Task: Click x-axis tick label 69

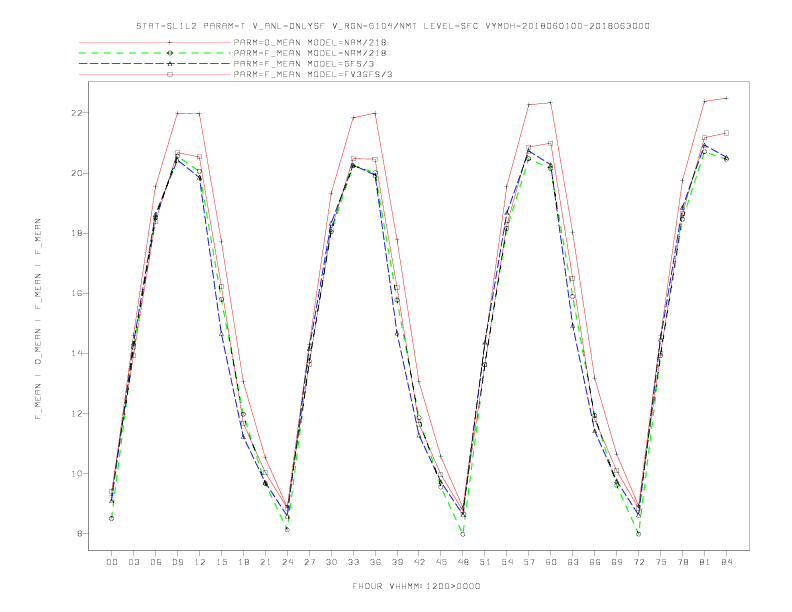Action: (x=617, y=562)
